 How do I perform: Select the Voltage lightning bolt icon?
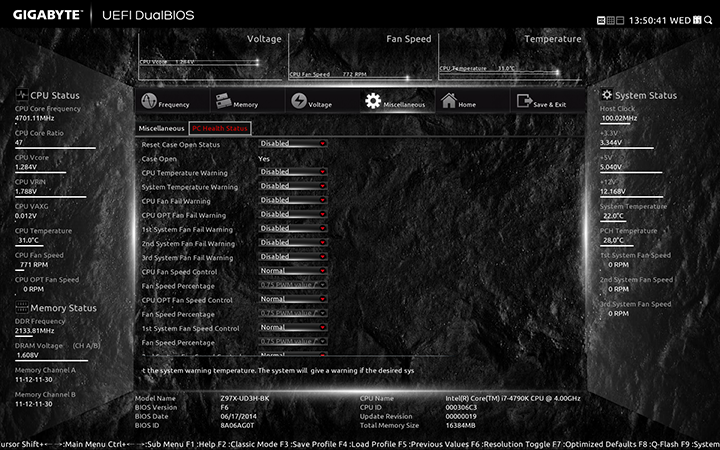pos(299,102)
